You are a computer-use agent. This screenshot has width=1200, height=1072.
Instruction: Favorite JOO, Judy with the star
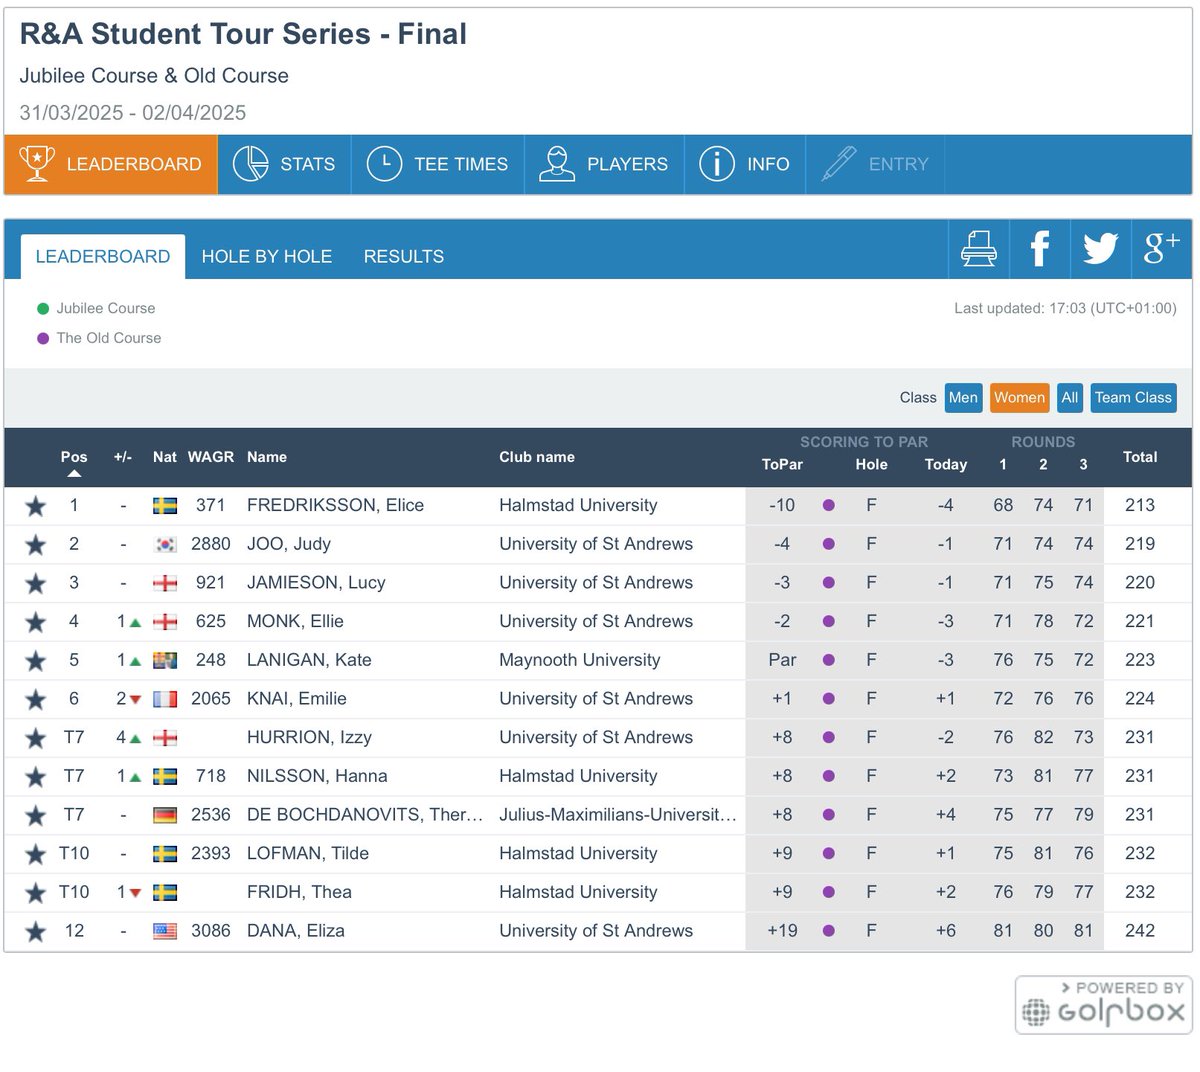(x=36, y=545)
